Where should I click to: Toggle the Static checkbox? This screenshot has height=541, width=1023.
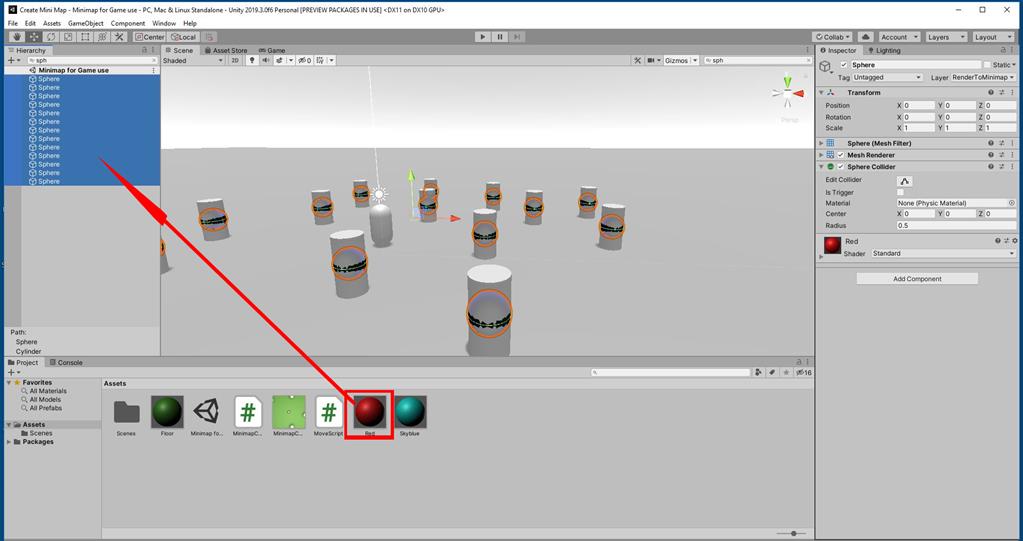coord(987,65)
